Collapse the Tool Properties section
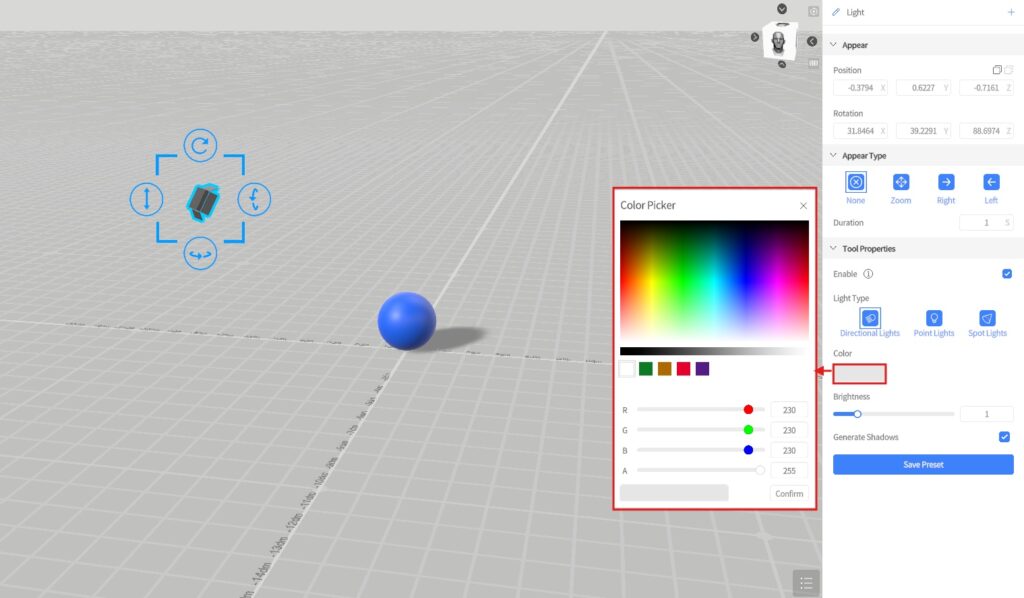The image size is (1024, 598). 834,249
